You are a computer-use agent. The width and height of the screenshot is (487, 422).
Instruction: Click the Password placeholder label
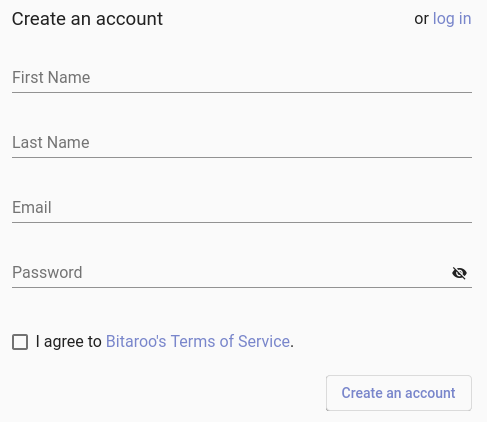pyautogui.click(x=47, y=272)
